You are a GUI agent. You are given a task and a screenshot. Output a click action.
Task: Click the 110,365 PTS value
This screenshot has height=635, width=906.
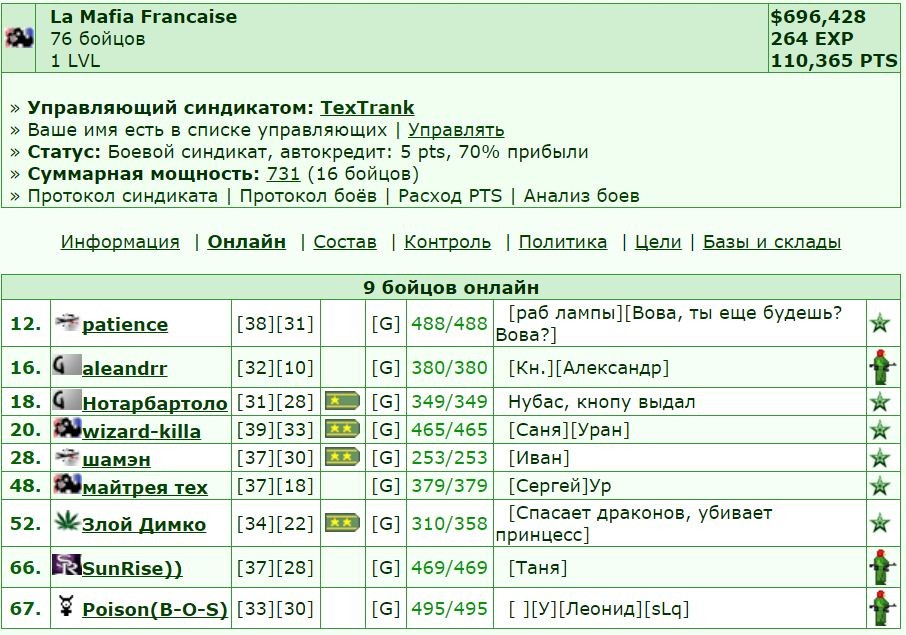[x=834, y=60]
